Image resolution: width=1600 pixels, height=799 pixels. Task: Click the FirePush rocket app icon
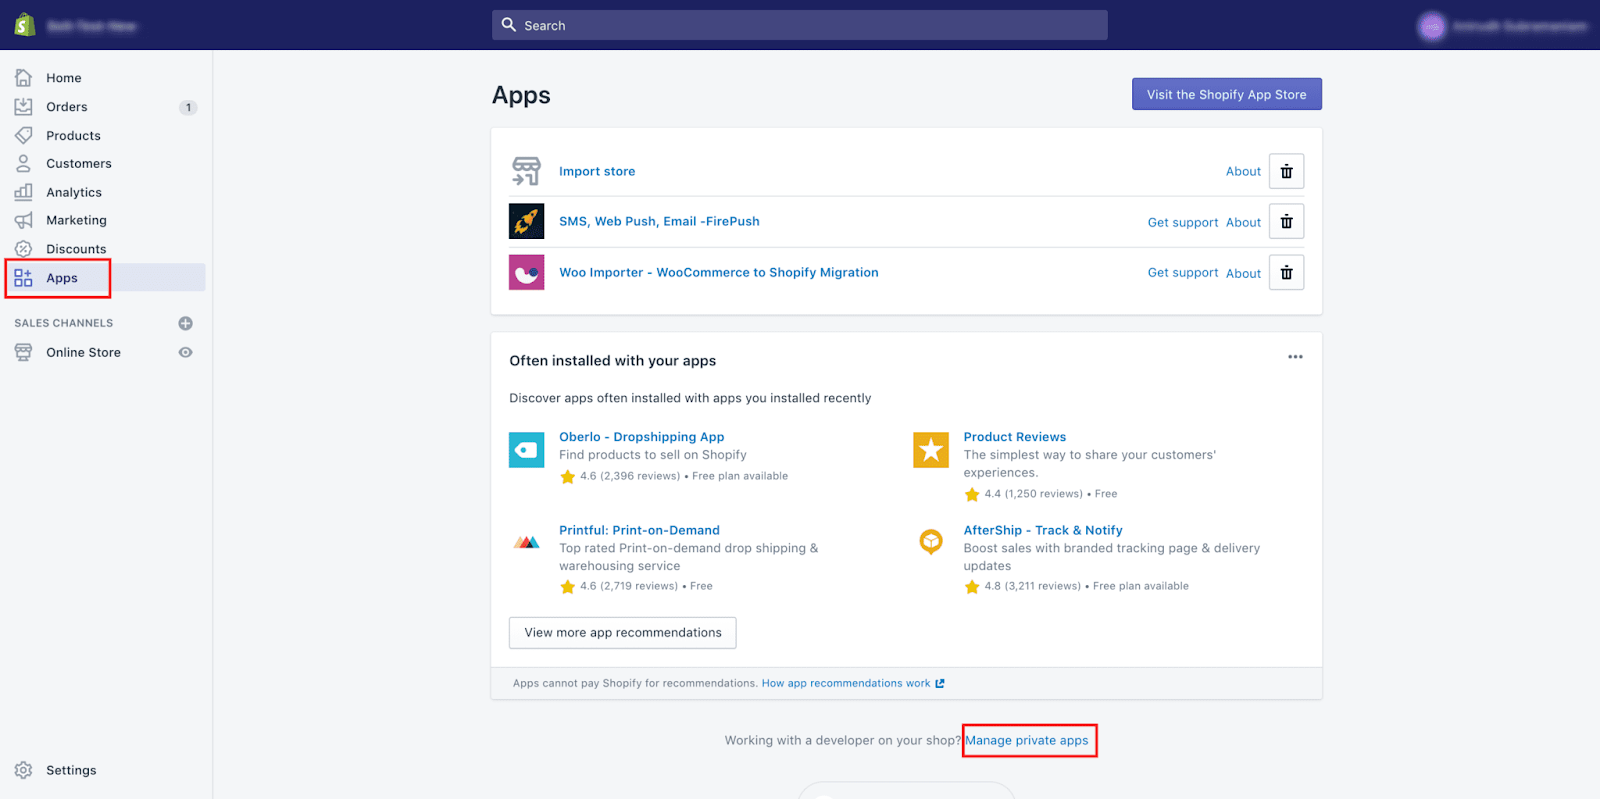(526, 221)
